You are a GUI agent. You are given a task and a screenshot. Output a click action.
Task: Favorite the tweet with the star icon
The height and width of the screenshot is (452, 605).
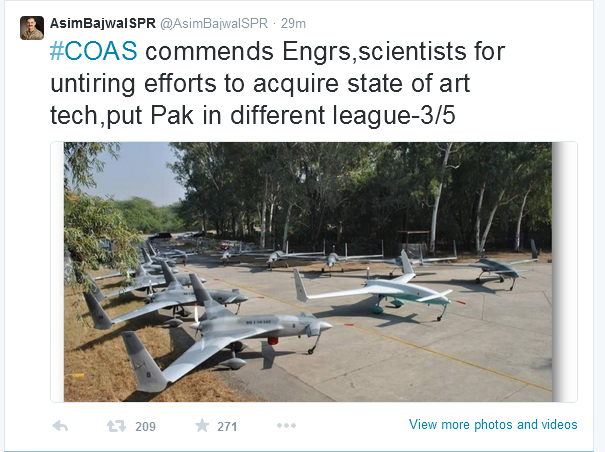coord(202,425)
